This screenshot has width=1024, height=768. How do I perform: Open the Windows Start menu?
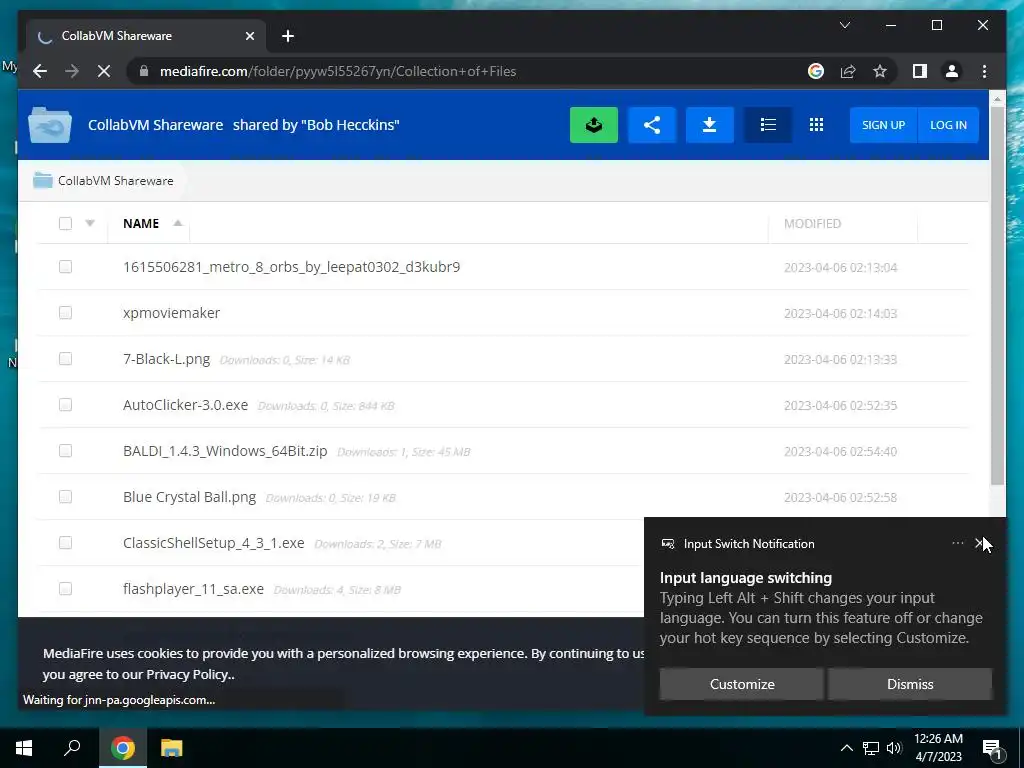tap(24, 748)
